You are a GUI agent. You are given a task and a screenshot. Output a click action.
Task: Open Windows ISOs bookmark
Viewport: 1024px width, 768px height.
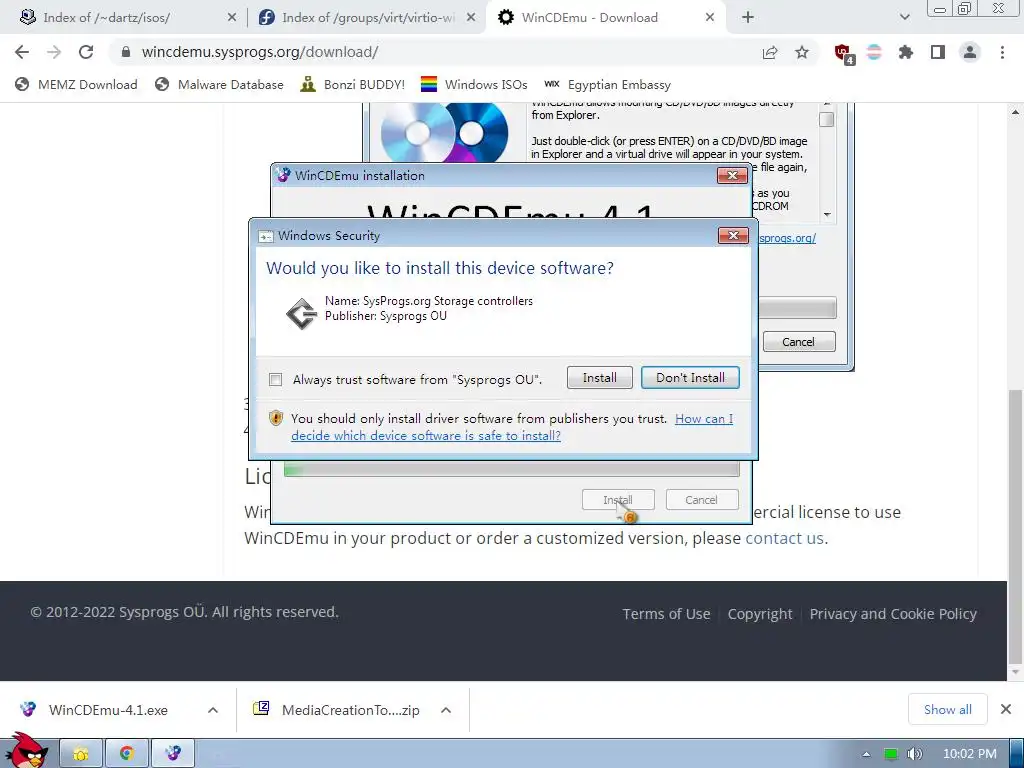pyautogui.click(x=474, y=84)
